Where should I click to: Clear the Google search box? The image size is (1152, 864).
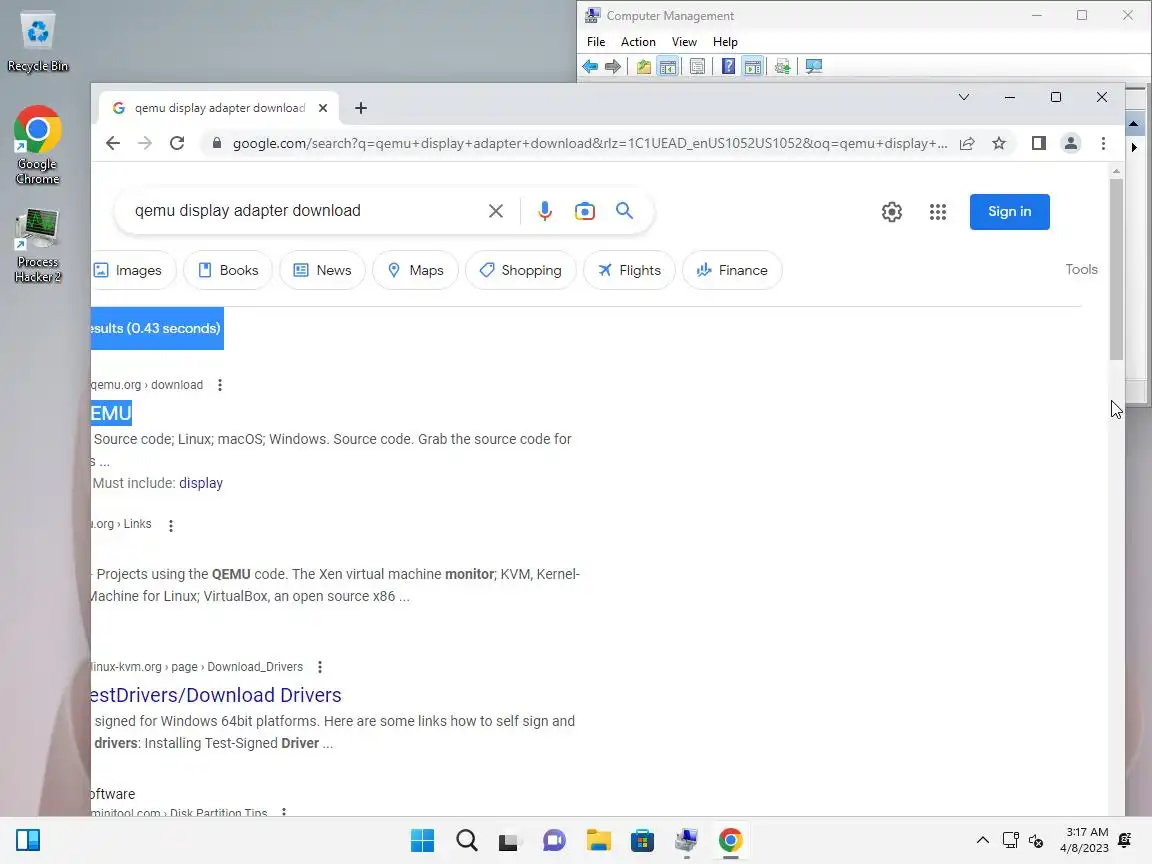(496, 212)
